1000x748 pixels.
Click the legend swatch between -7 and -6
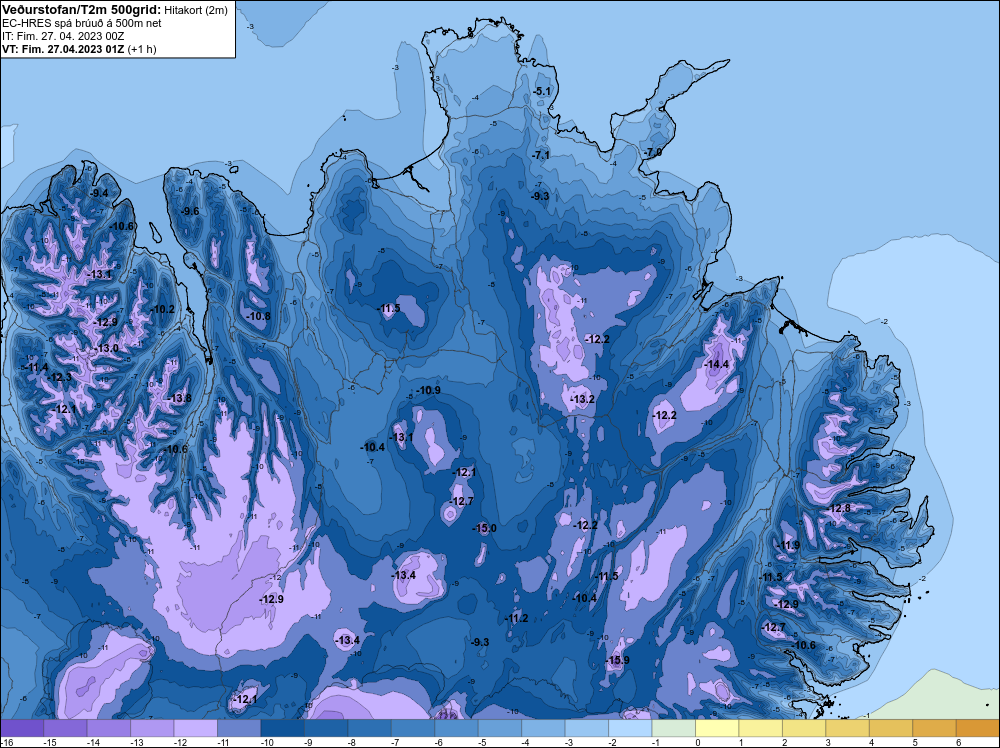(x=413, y=728)
